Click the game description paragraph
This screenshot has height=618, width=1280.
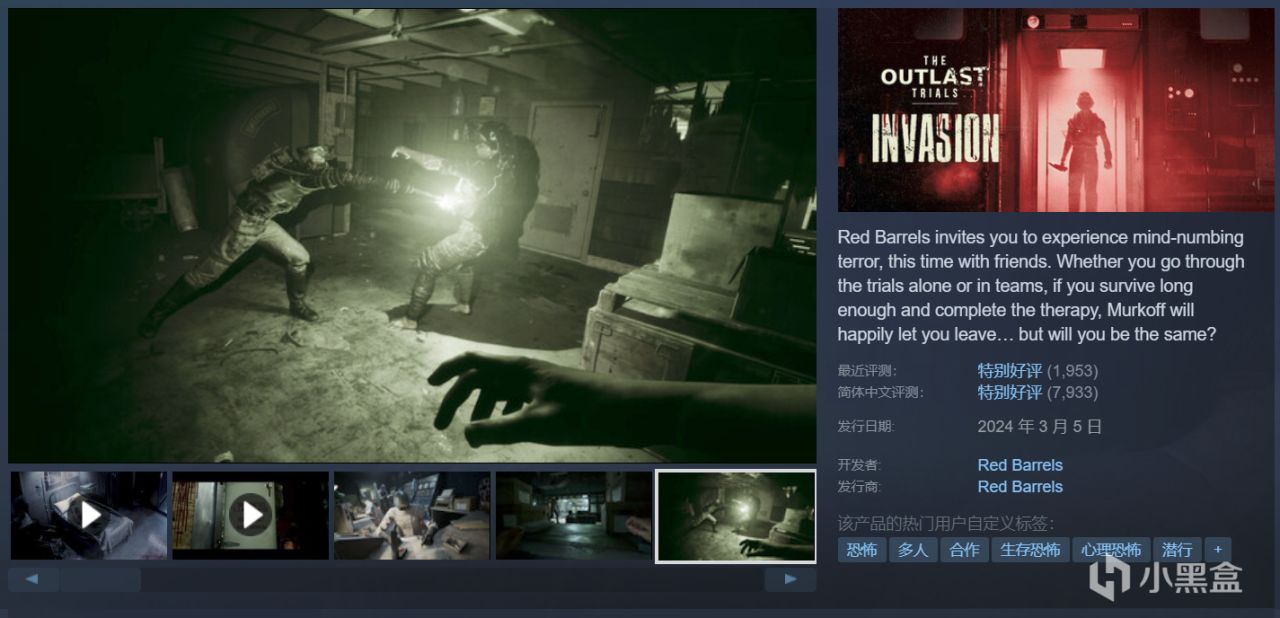click(x=1041, y=286)
